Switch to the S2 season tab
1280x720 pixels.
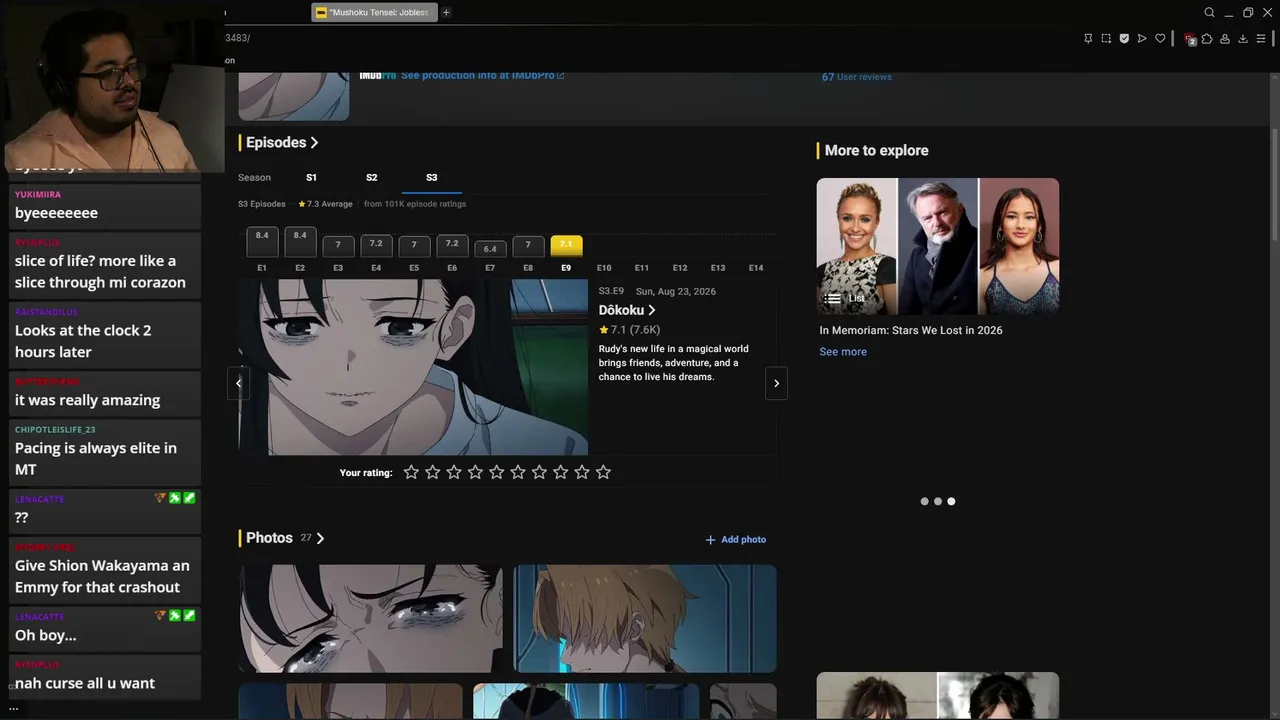(371, 177)
